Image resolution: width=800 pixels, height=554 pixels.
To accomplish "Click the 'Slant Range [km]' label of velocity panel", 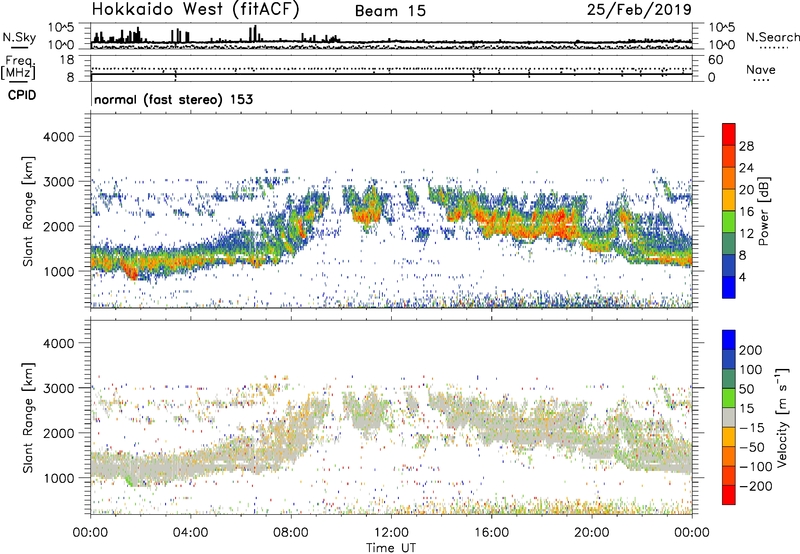I will [28, 418].
